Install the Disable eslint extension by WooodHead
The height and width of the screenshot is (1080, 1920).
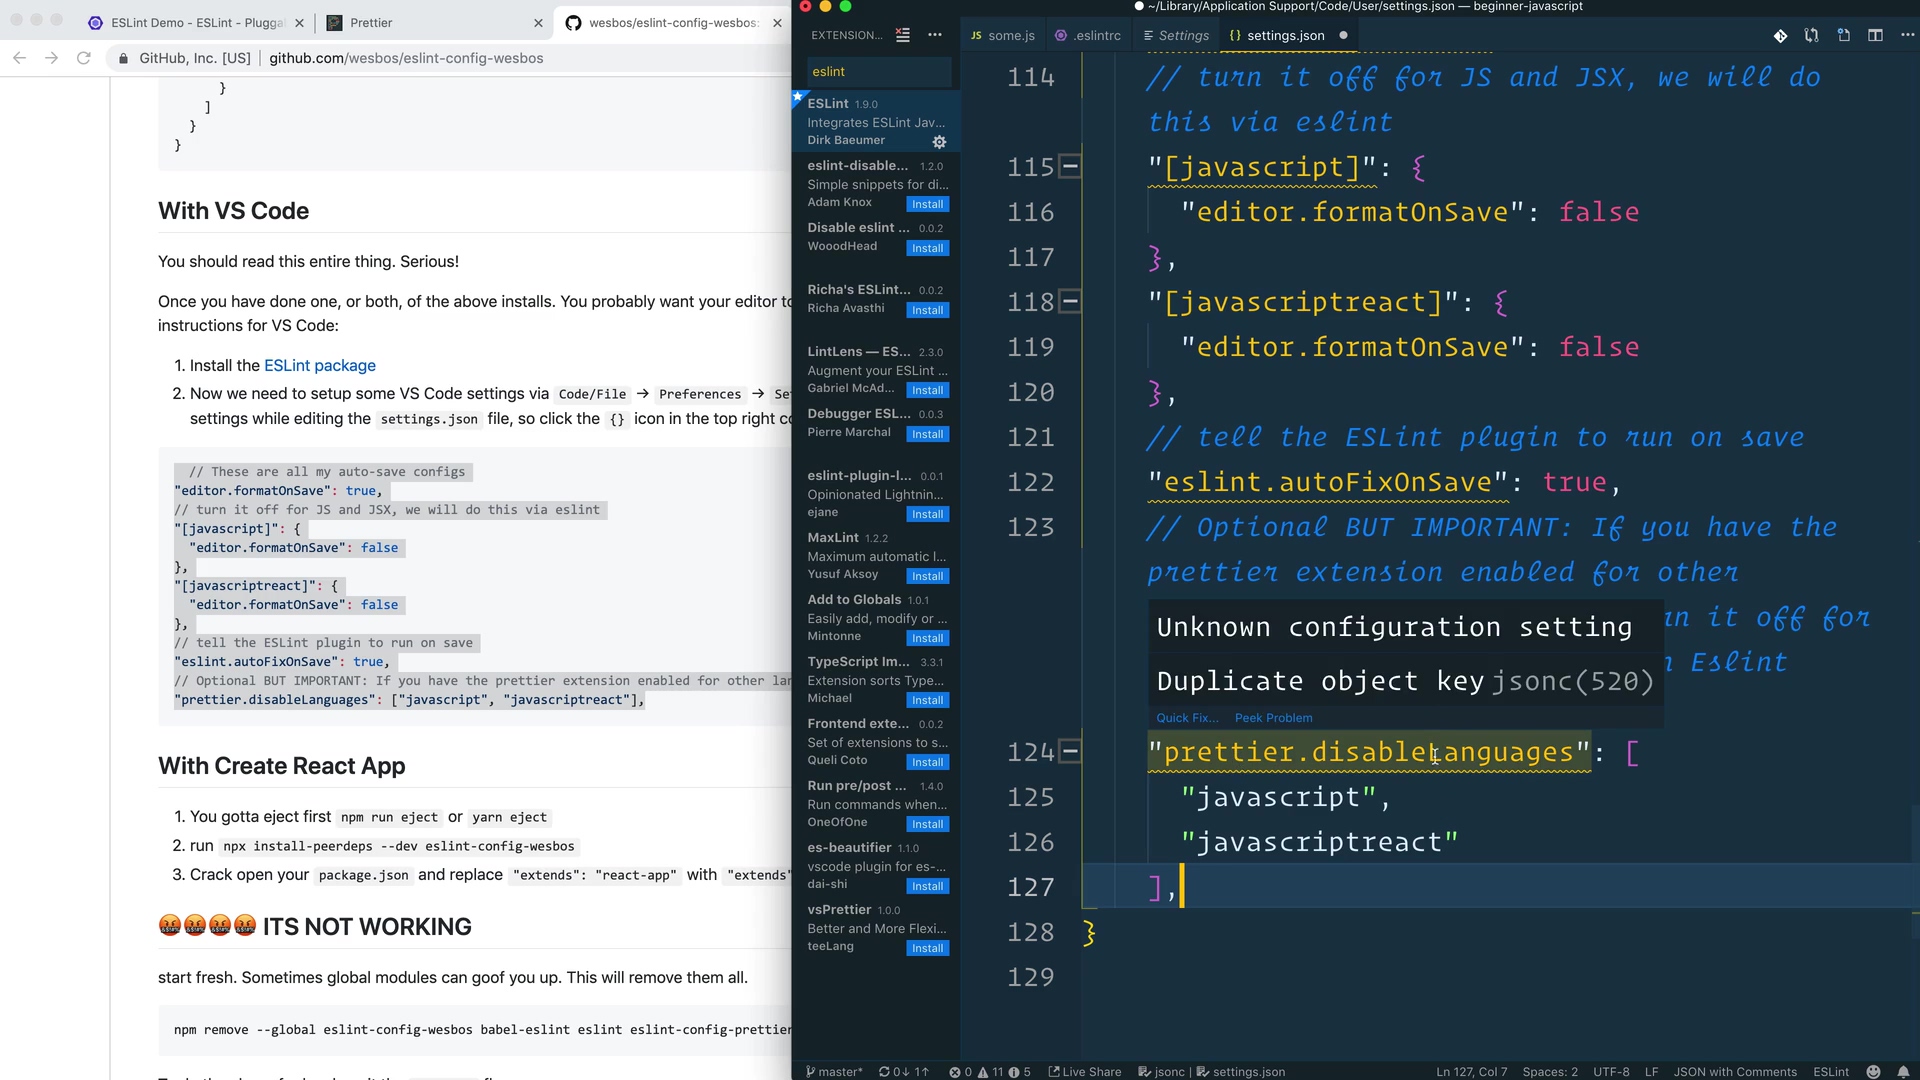click(927, 248)
